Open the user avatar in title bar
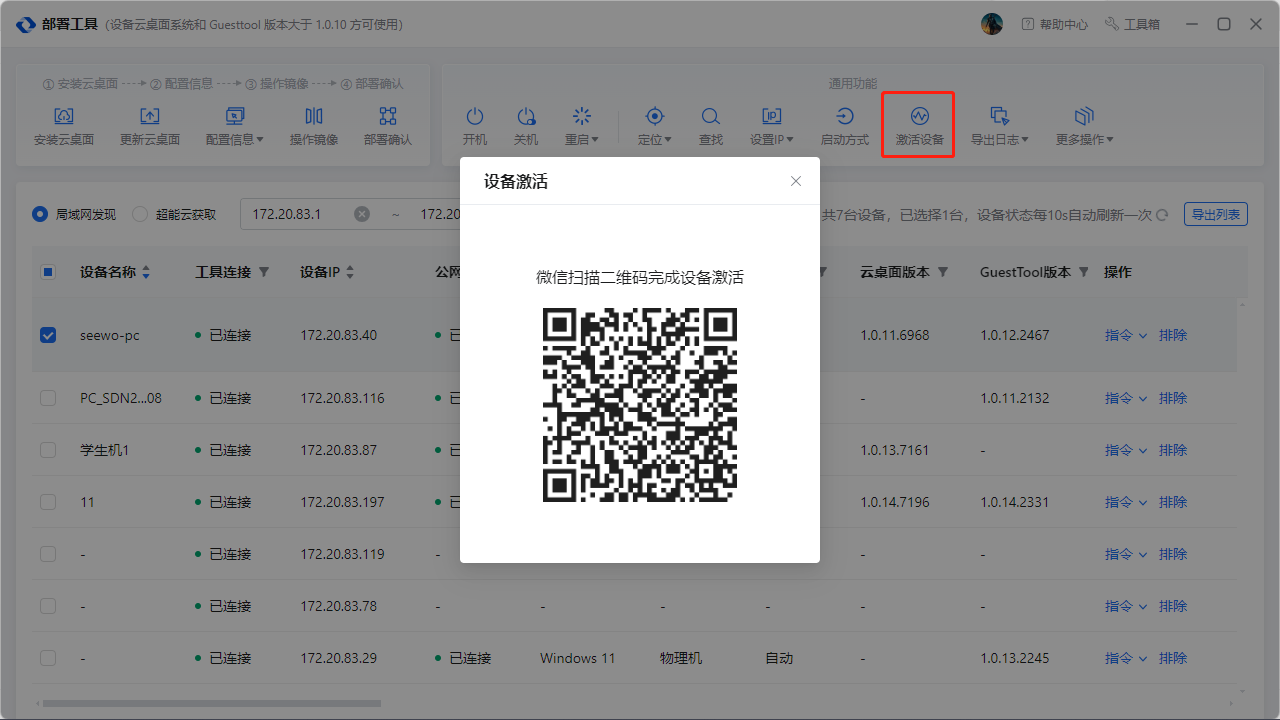The image size is (1280, 720). tap(992, 24)
